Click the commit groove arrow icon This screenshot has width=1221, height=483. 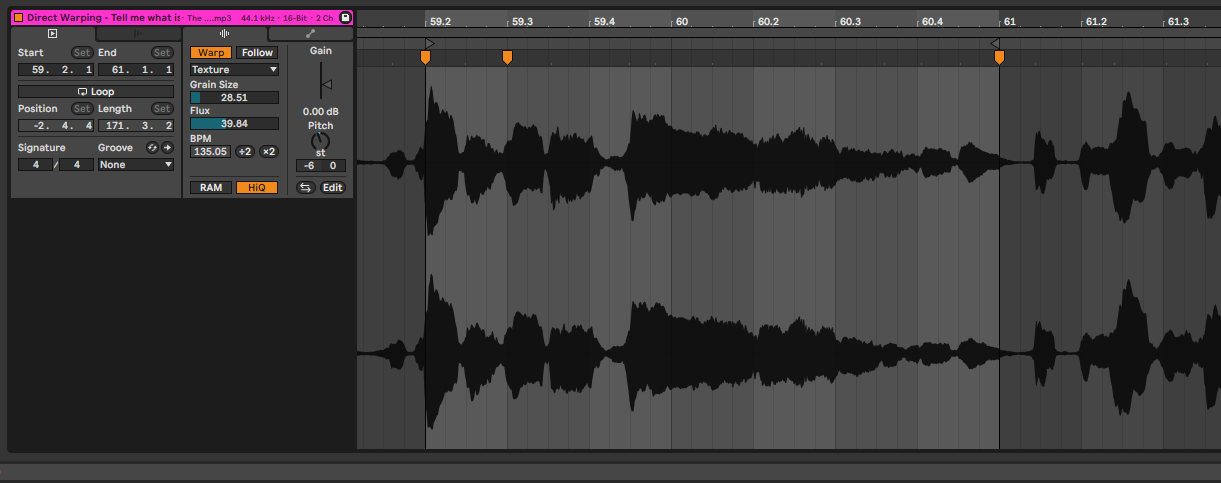click(167, 148)
